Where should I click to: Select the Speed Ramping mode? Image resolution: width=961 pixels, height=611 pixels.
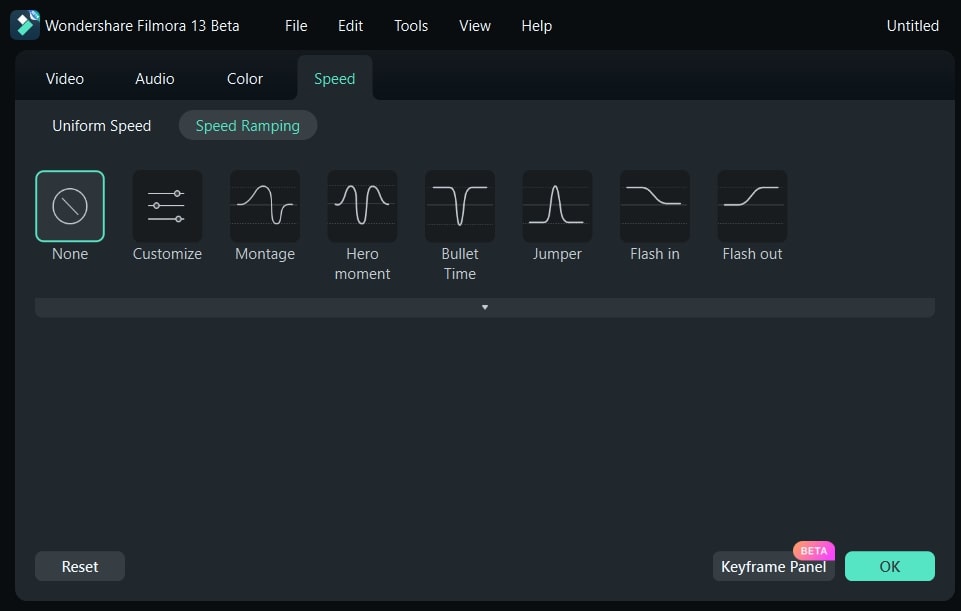tap(248, 126)
